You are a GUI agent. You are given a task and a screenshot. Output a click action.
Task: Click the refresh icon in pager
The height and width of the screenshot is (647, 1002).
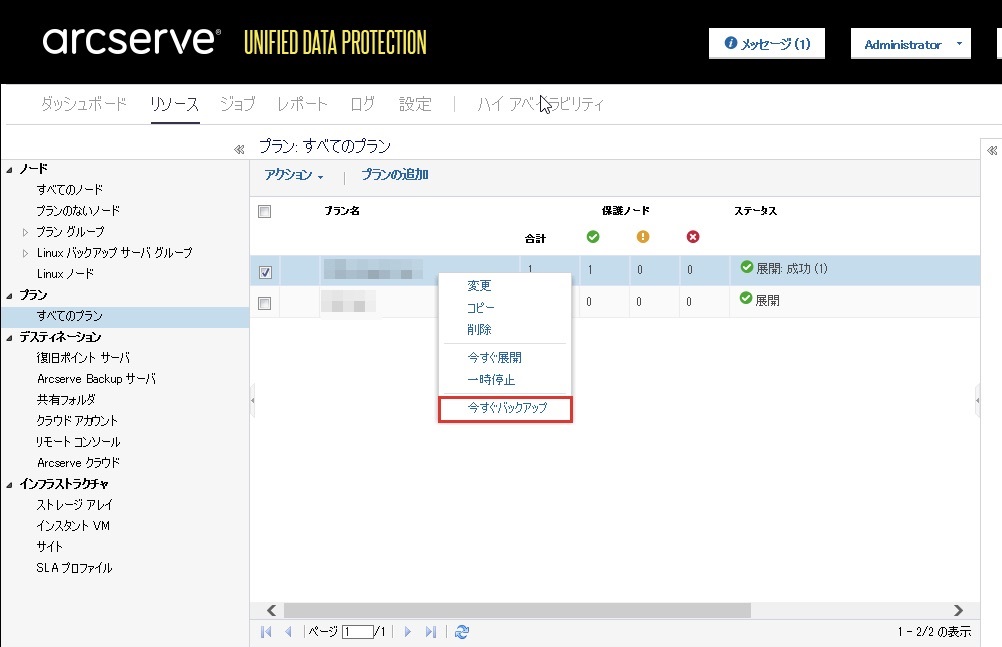coord(462,632)
